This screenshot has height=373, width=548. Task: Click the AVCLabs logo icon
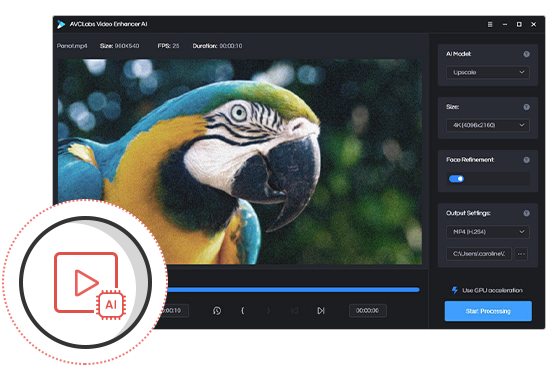tap(61, 24)
